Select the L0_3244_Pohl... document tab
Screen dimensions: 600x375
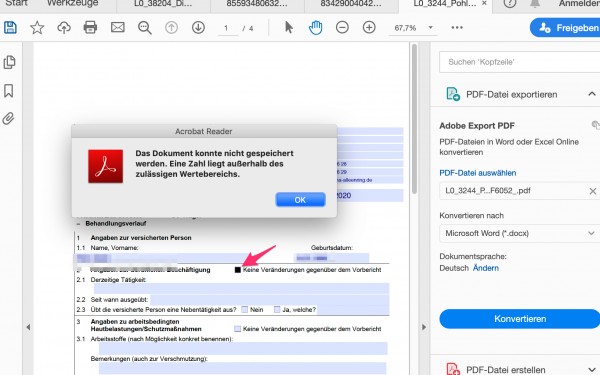(x=445, y=3)
